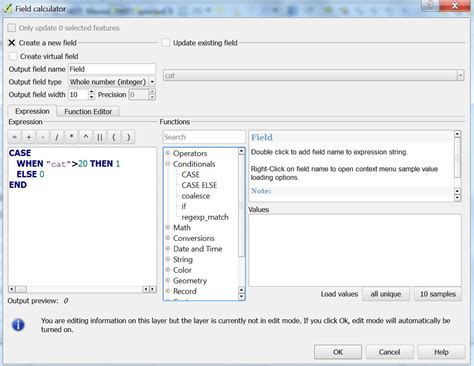Collapse the Conditionals function group
This screenshot has width=474, height=366.
click(x=168, y=164)
